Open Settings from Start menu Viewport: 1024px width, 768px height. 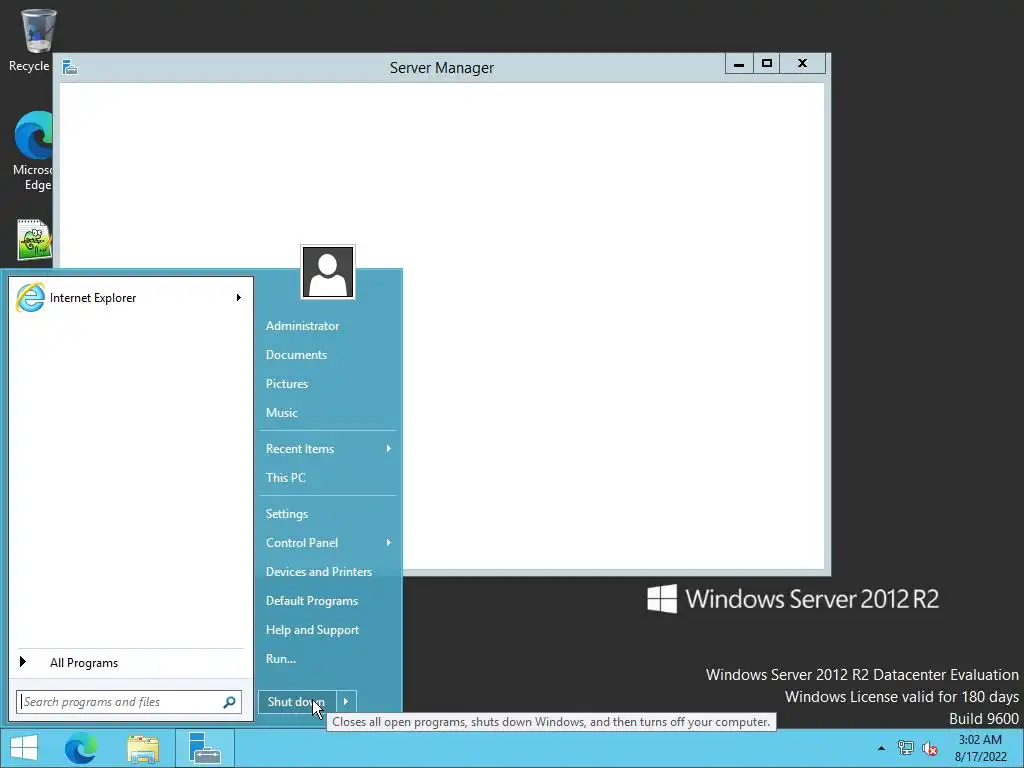pos(287,514)
